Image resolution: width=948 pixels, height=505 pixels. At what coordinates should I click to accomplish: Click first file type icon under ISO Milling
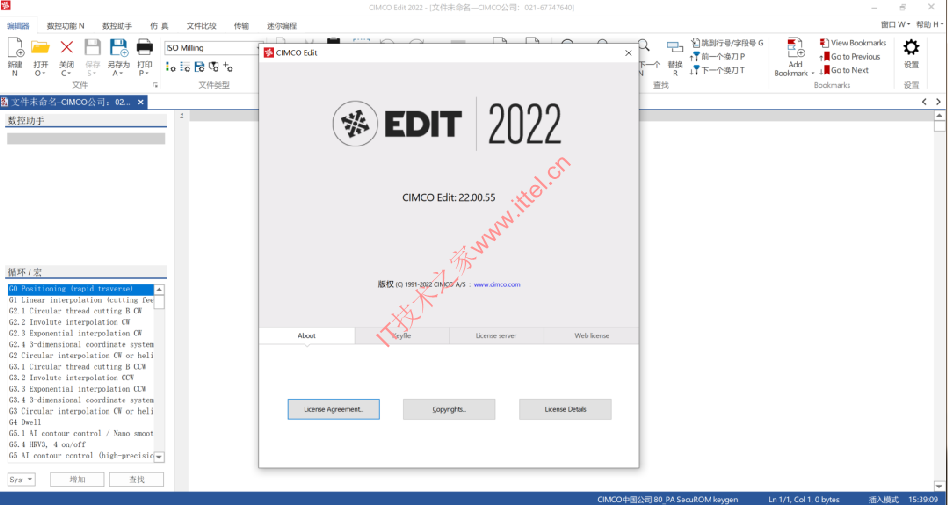(x=170, y=67)
